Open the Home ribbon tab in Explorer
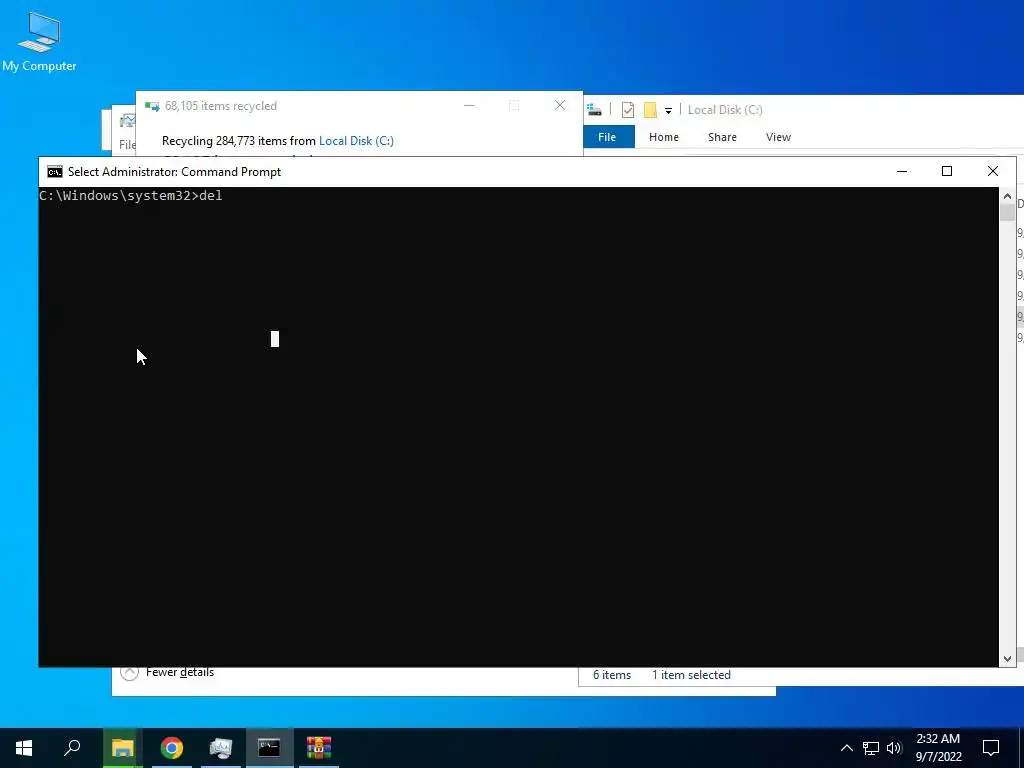This screenshot has width=1024, height=768. (x=664, y=137)
